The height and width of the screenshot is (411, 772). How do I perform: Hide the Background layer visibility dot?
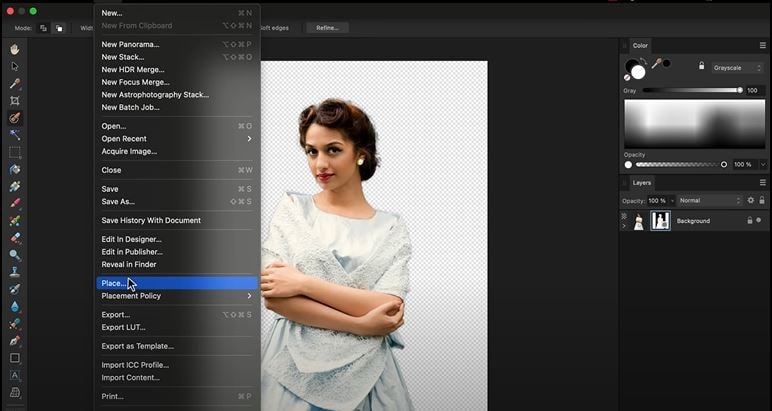coord(759,221)
